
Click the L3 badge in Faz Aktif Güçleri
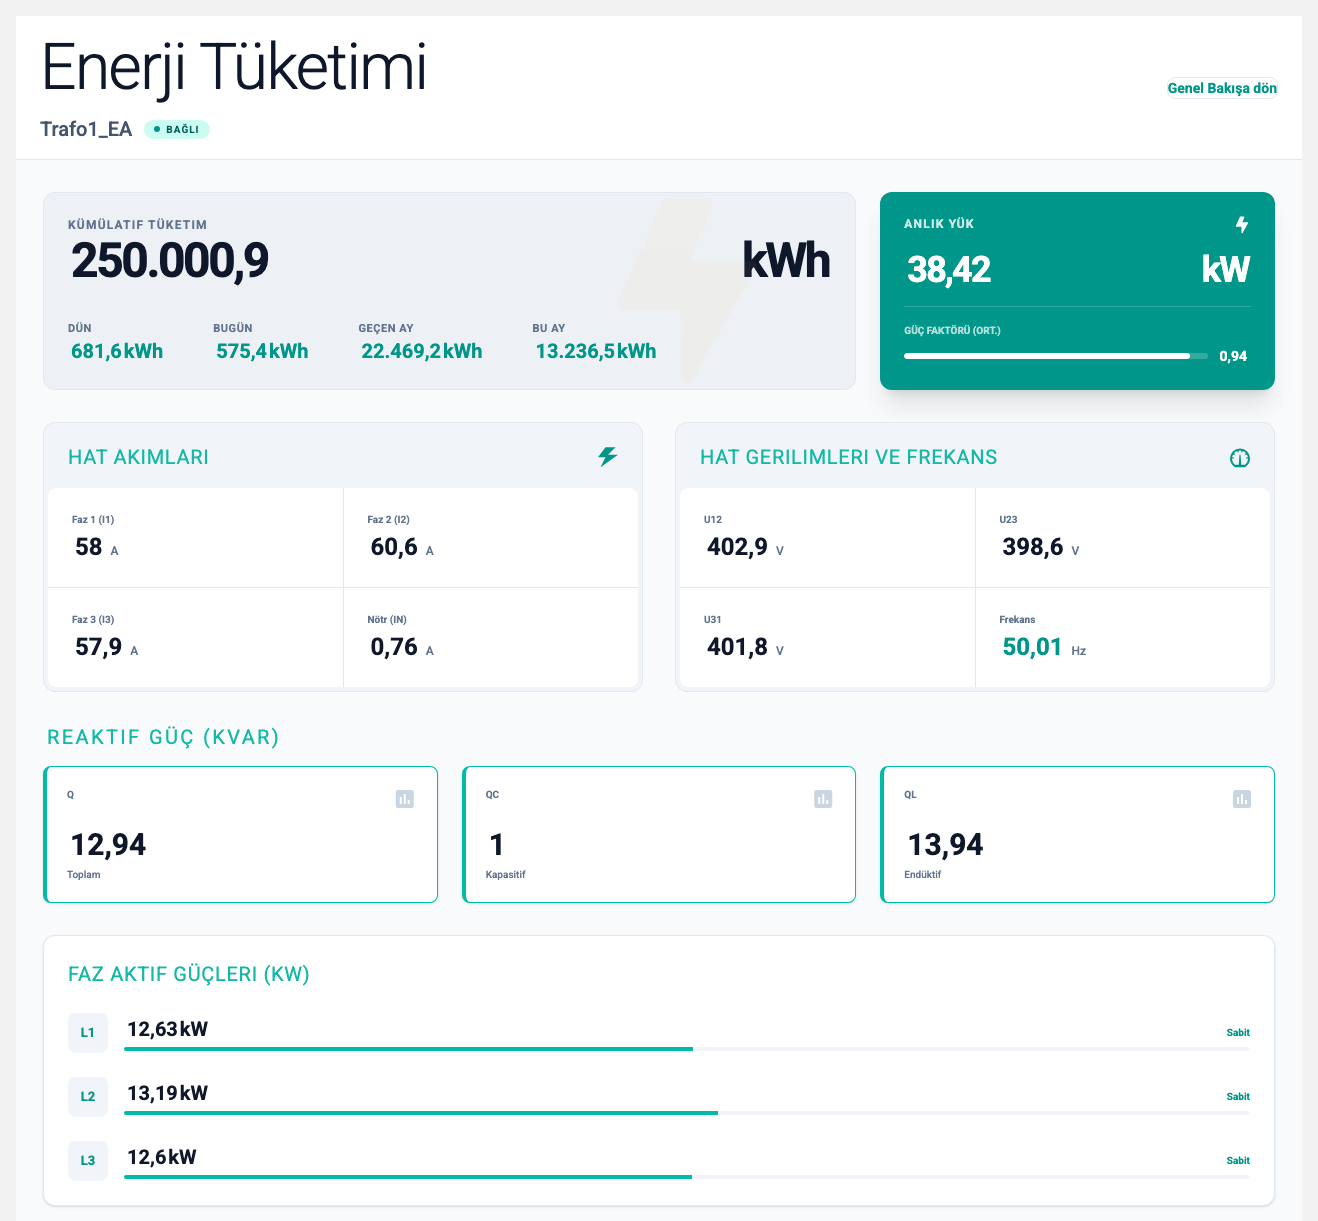pyautogui.click(x=88, y=1160)
